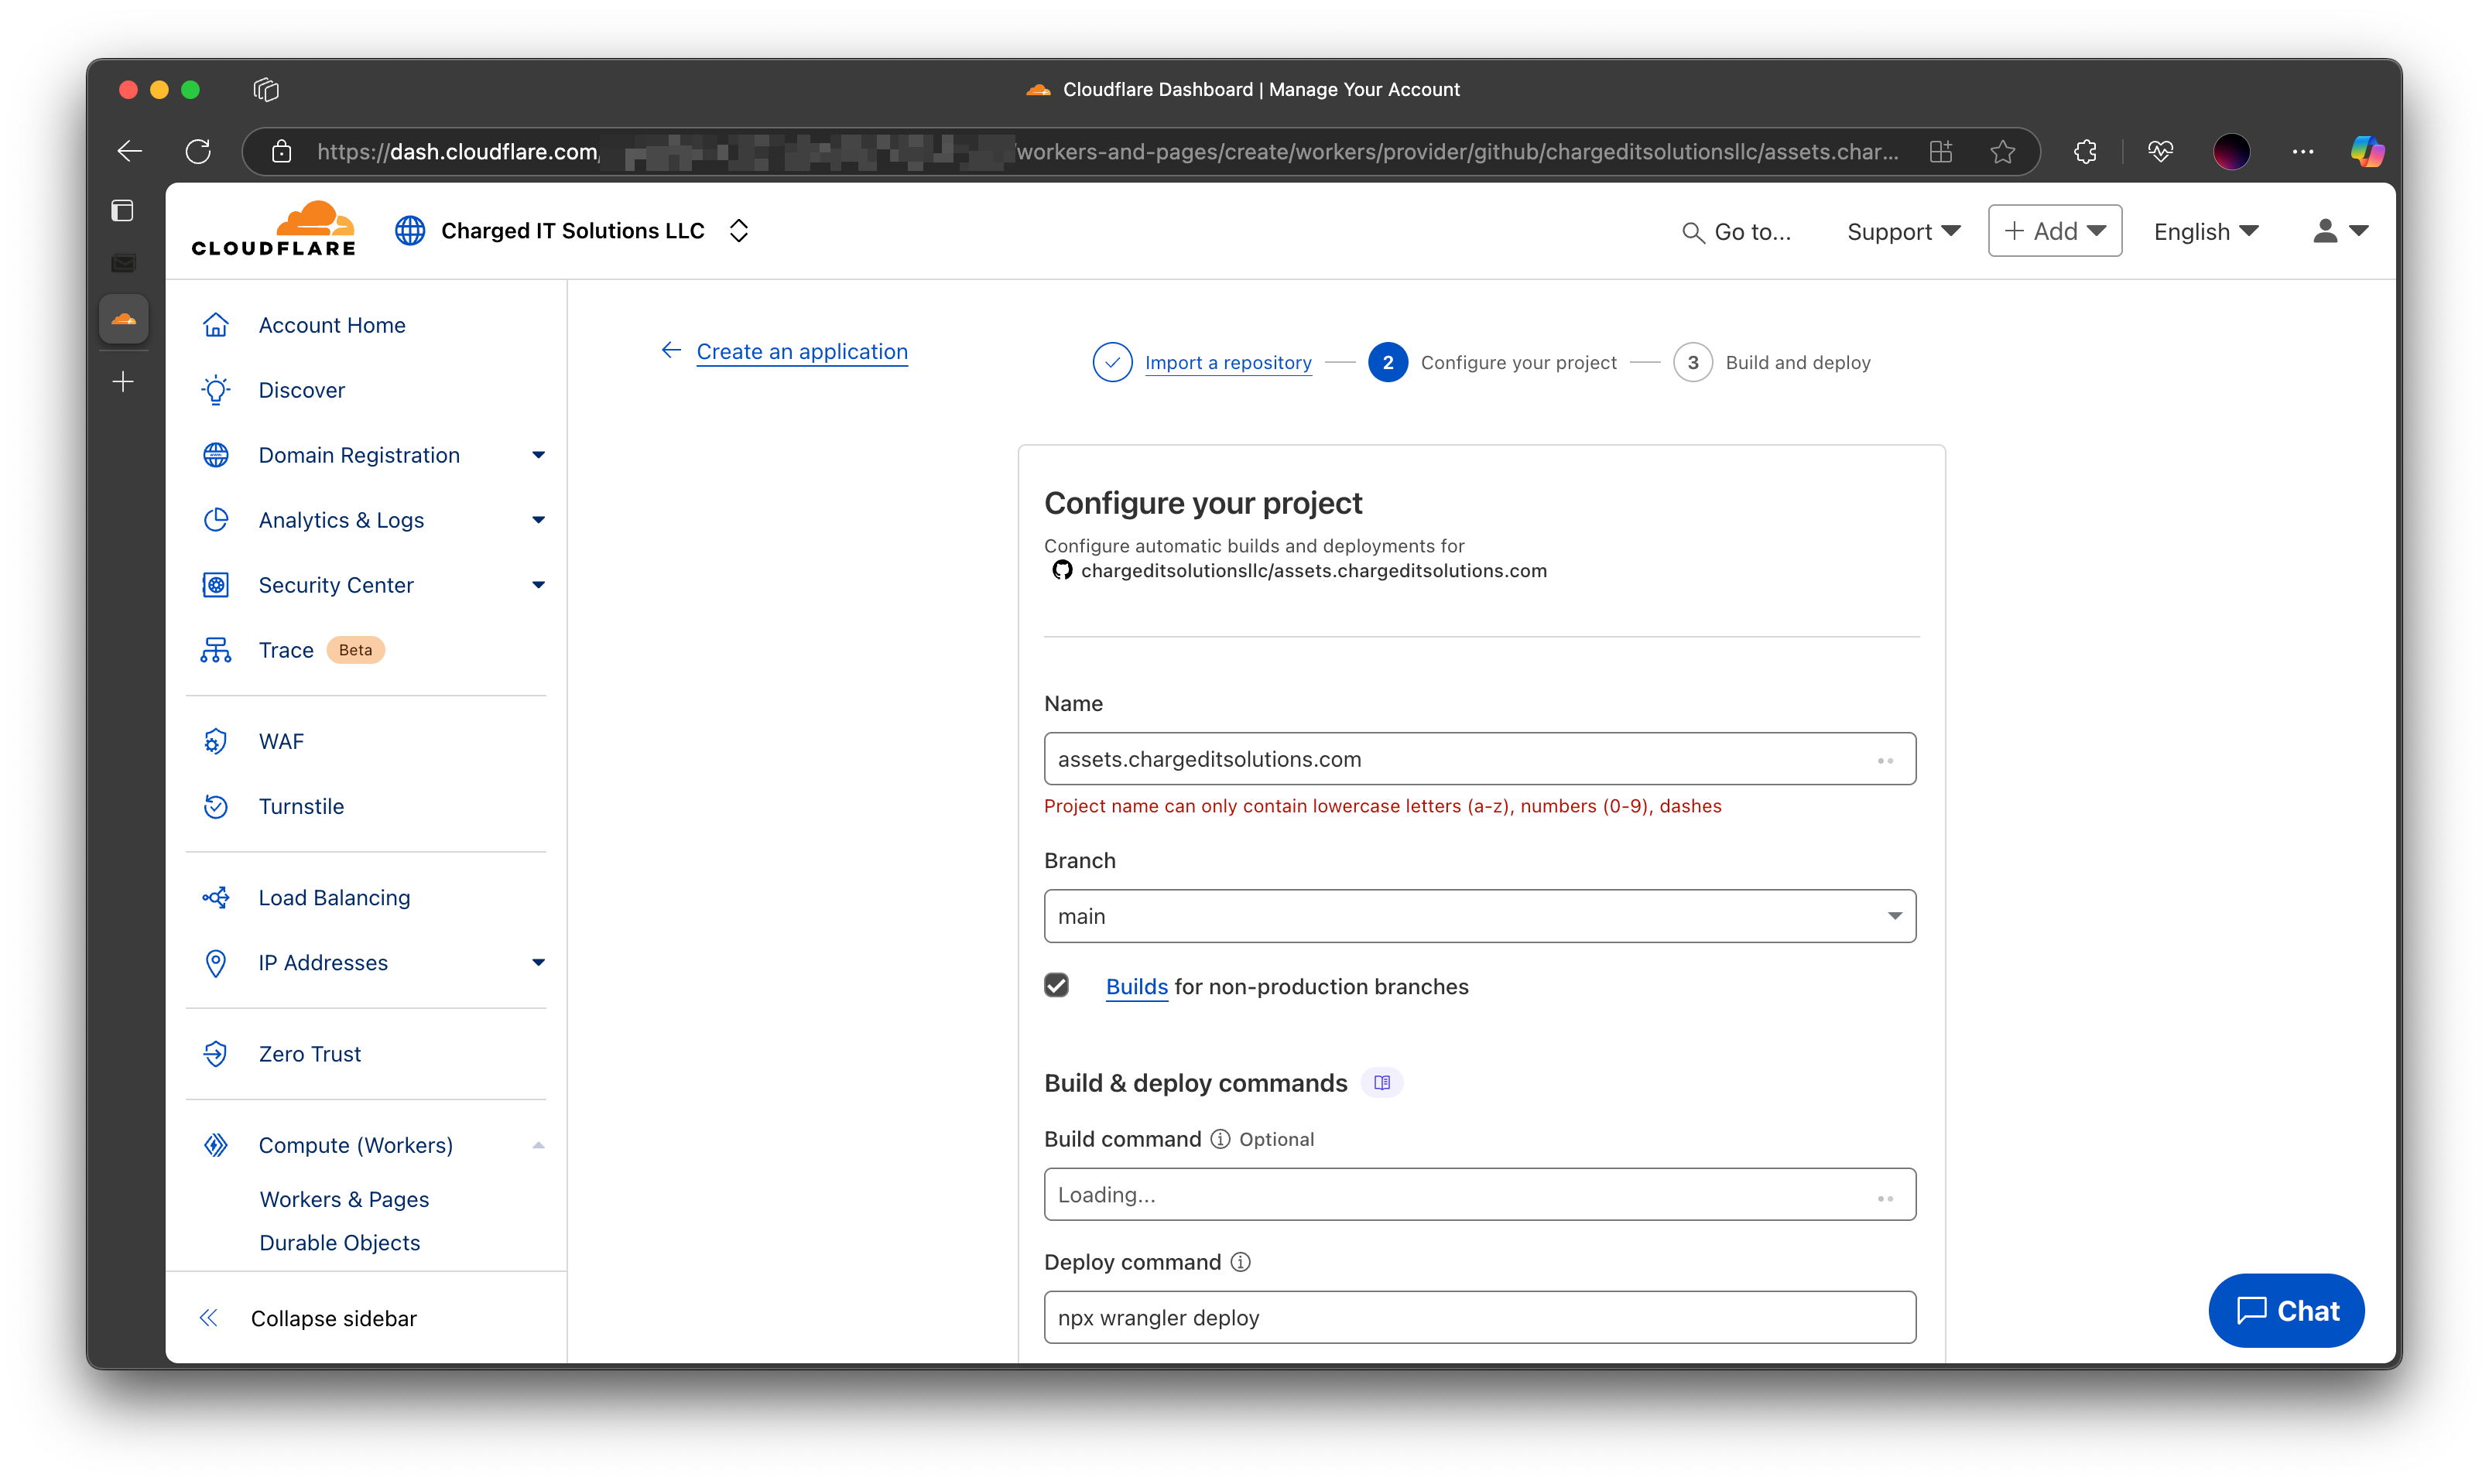Click the Create an application link
The width and height of the screenshot is (2489, 1484).
(x=802, y=352)
